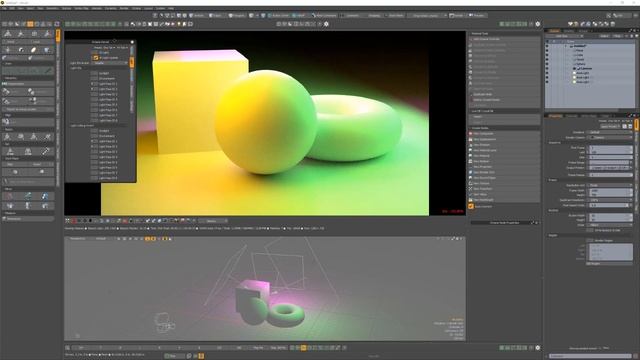Activate Polygons selection mode button
This screenshot has height=360, width=640.
pyautogui.click(x=237, y=16)
